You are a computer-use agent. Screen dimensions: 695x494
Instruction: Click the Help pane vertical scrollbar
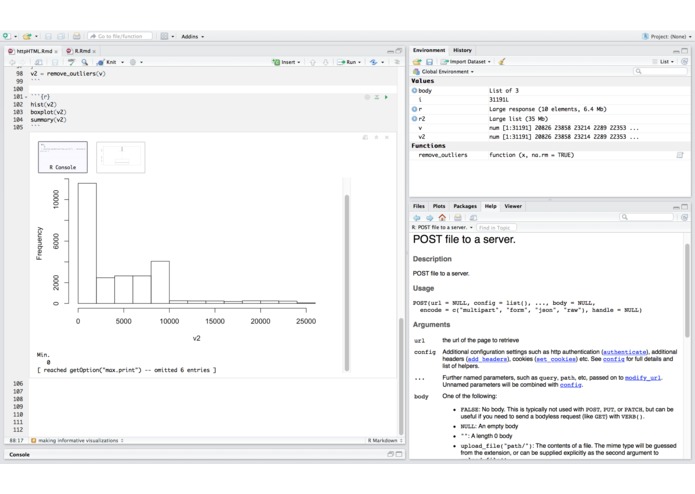coord(687,291)
